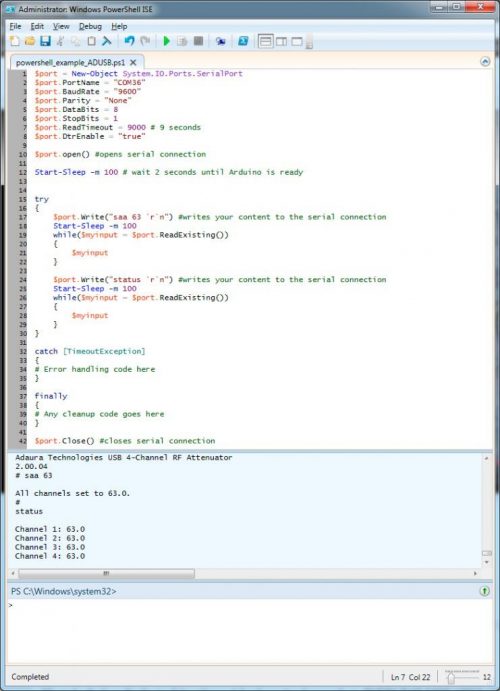Open the Edit menu
Screen dimensions: 500x691
pyautogui.click(x=37, y=26)
